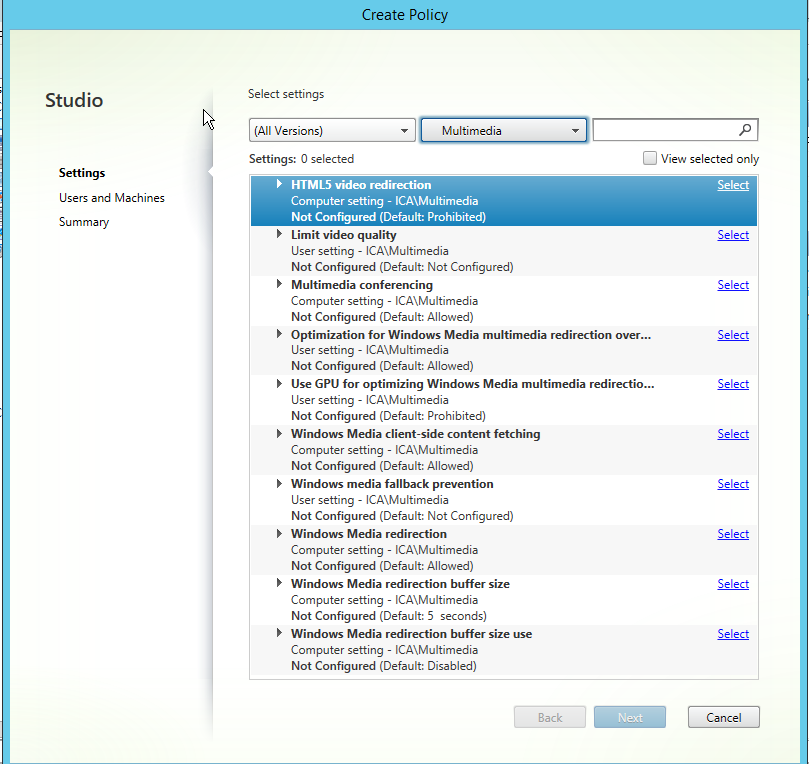Select link for Windows Media client-side fetching
The height and width of the screenshot is (764, 809).
tap(733, 434)
